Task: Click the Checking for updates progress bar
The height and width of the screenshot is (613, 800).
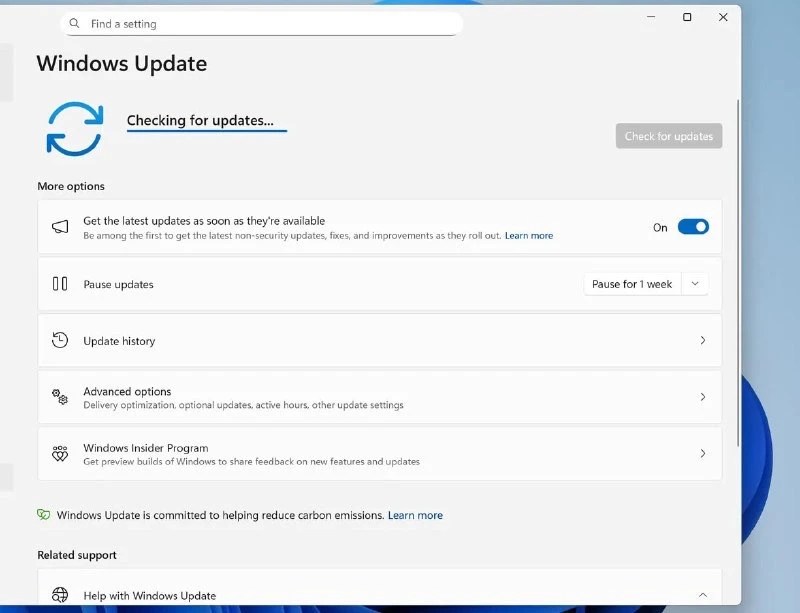Action: coord(206,130)
